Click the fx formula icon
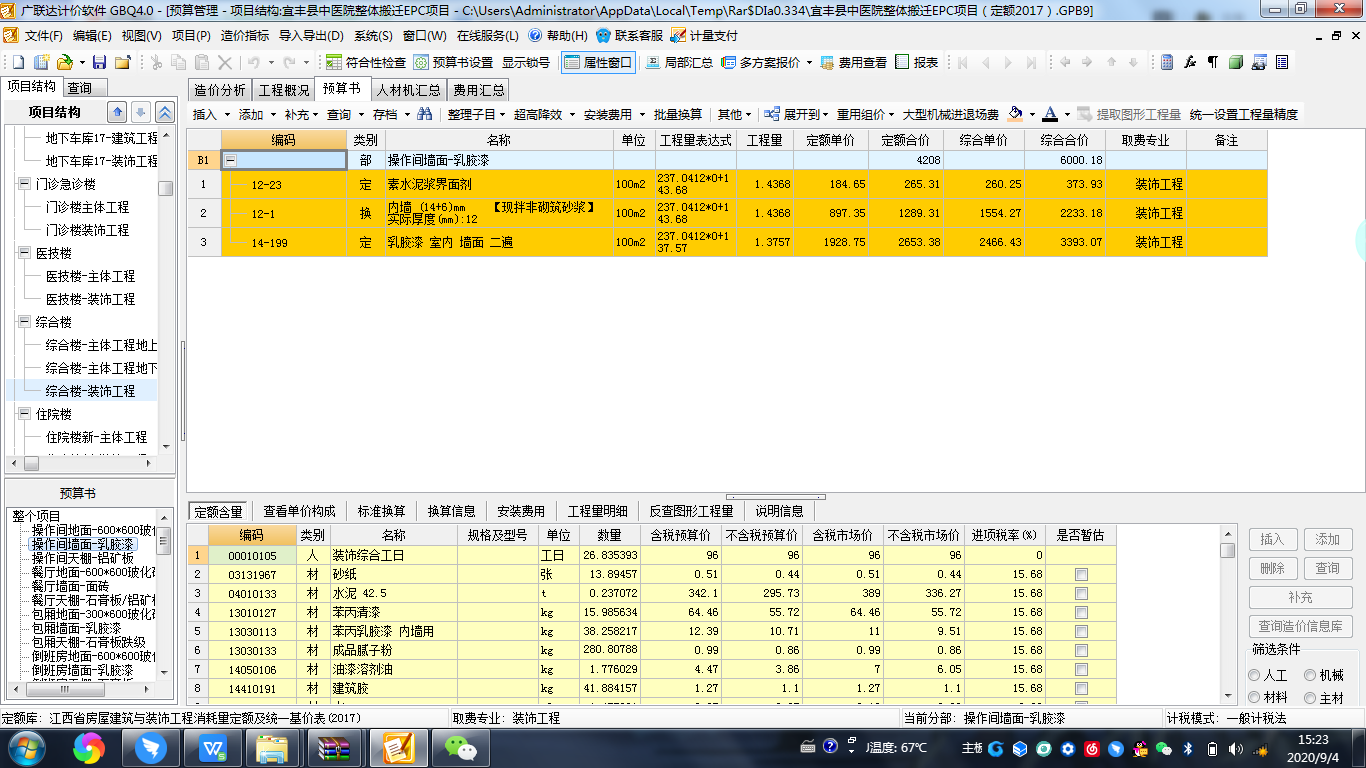1366x768 pixels. point(1190,62)
